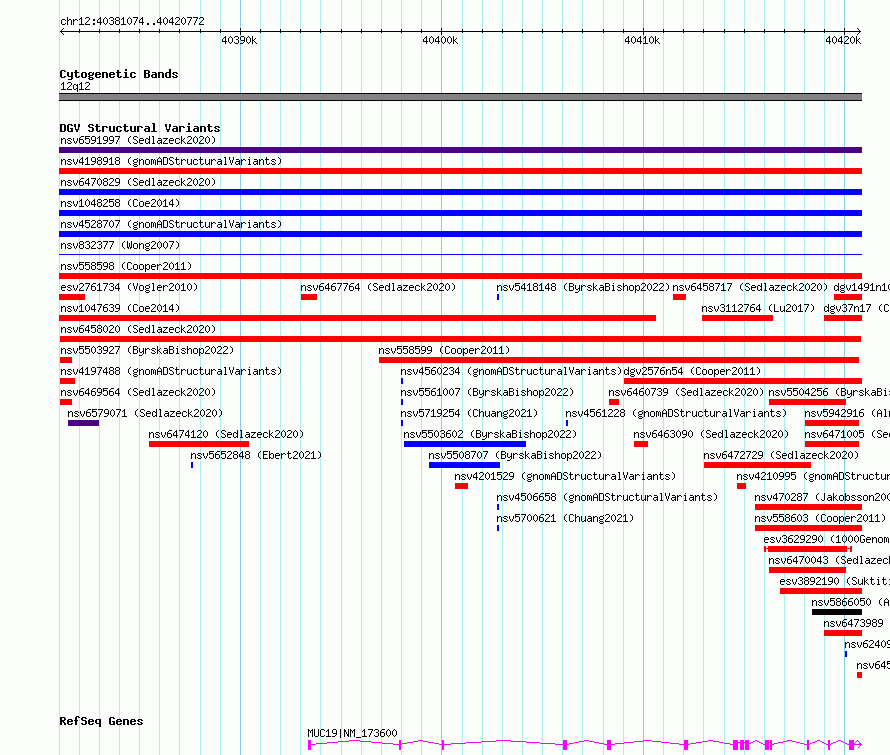The image size is (890, 755).
Task: Click the chr12:40381074..40420772 coordinates text
Action: tap(132, 22)
